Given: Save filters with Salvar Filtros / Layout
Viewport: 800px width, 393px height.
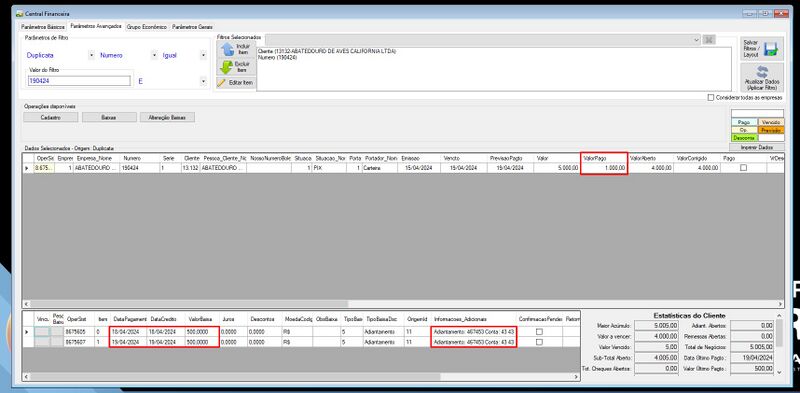Looking at the screenshot, I should [762, 48].
